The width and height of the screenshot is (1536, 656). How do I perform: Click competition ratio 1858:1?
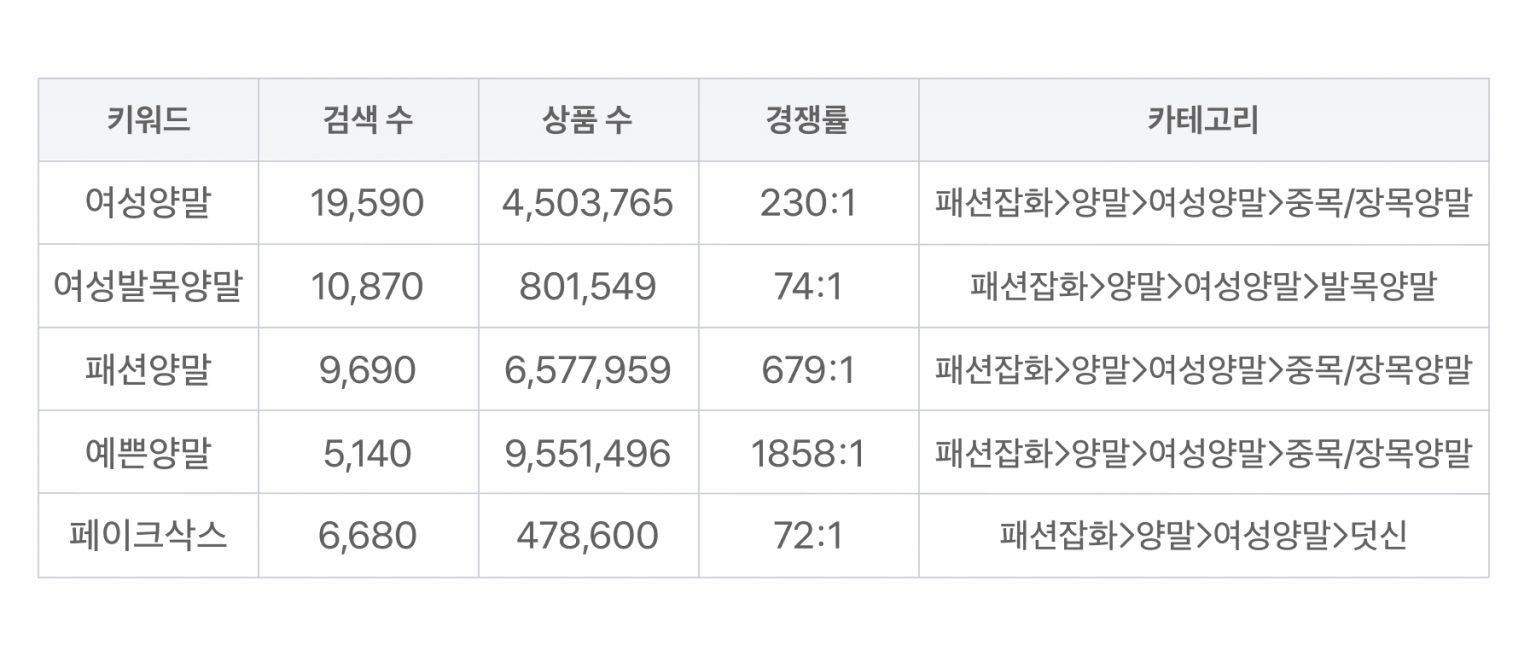[808, 453]
